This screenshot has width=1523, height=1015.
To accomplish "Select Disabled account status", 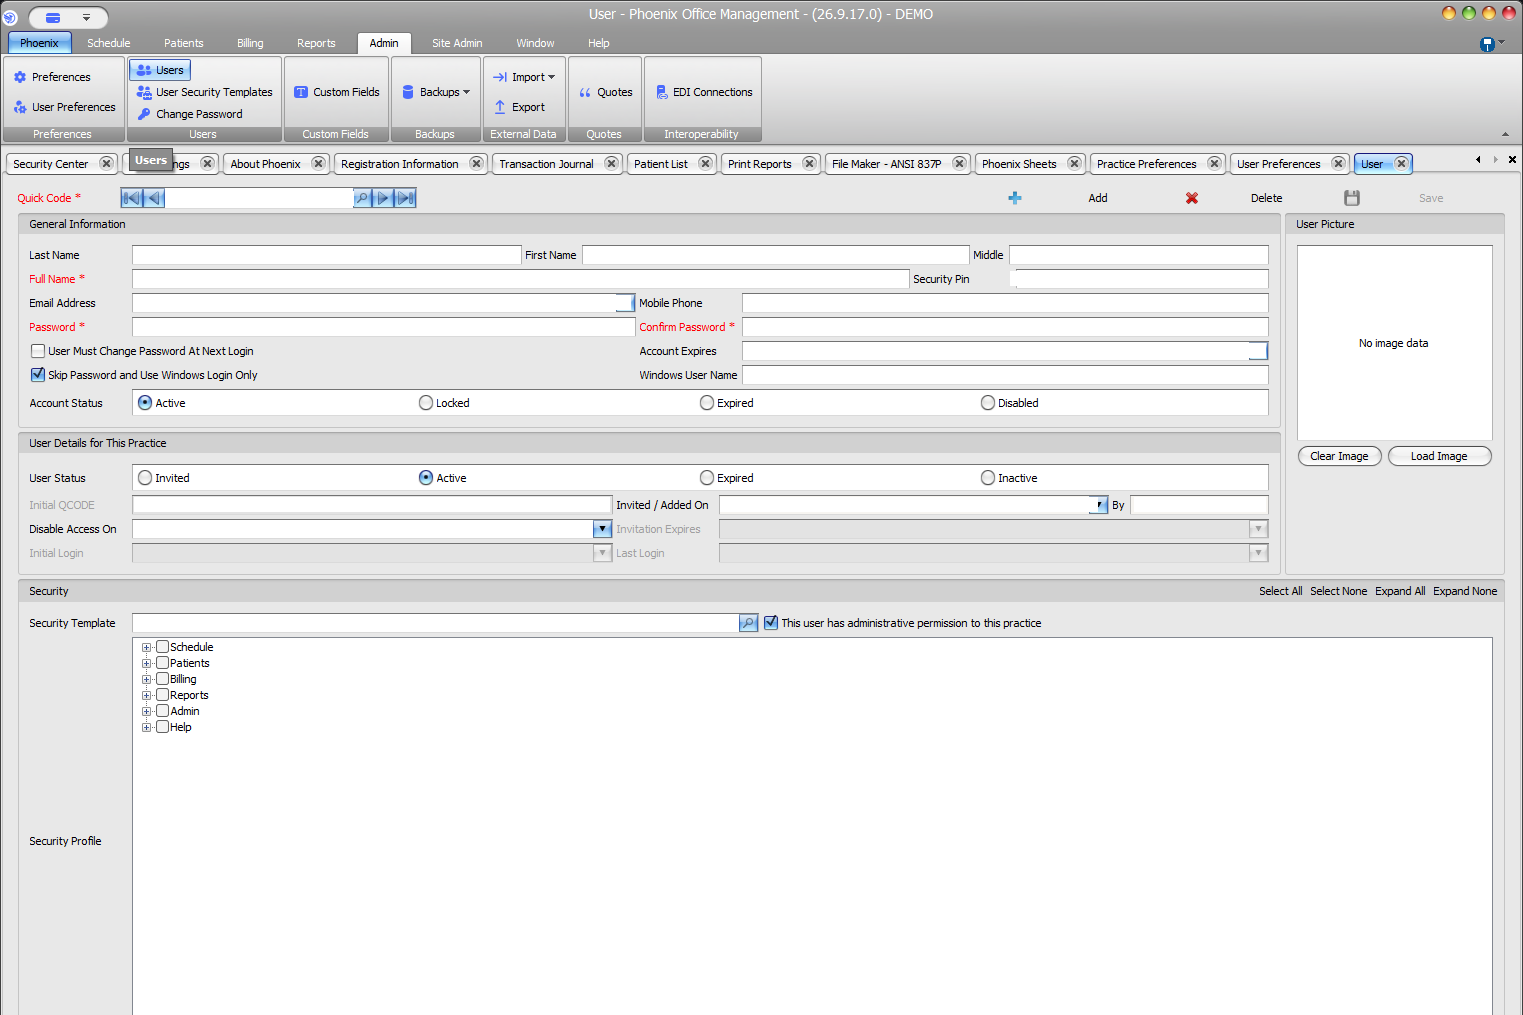I will coord(988,403).
